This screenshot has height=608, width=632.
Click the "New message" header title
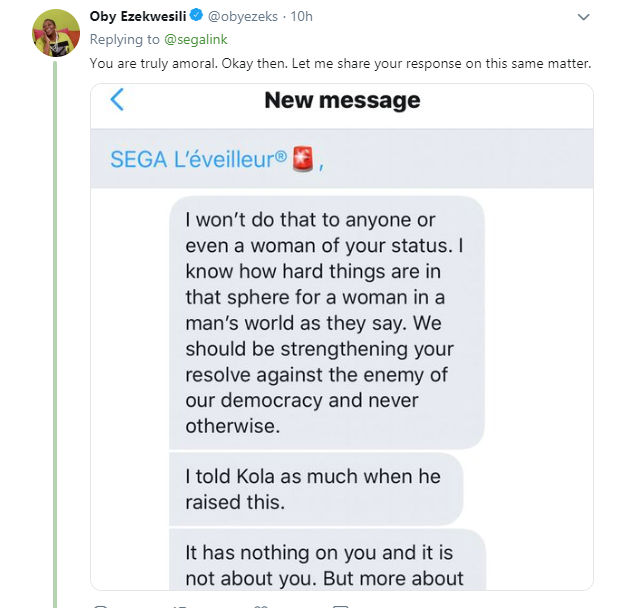click(342, 100)
